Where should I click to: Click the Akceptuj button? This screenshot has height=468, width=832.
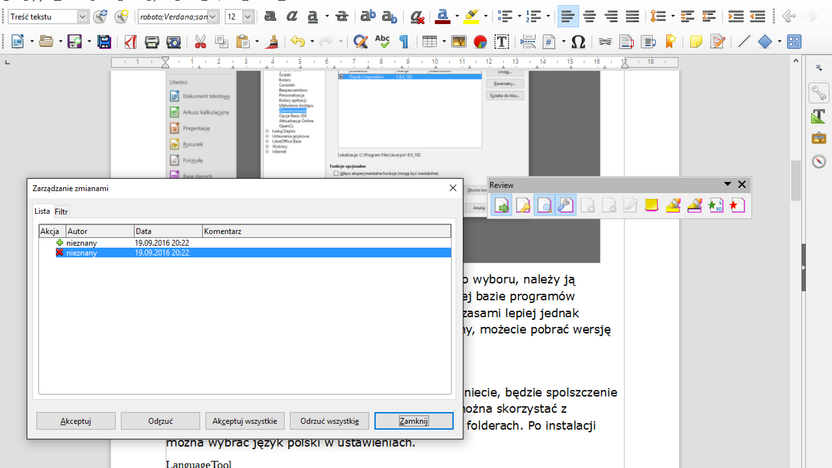point(75,421)
